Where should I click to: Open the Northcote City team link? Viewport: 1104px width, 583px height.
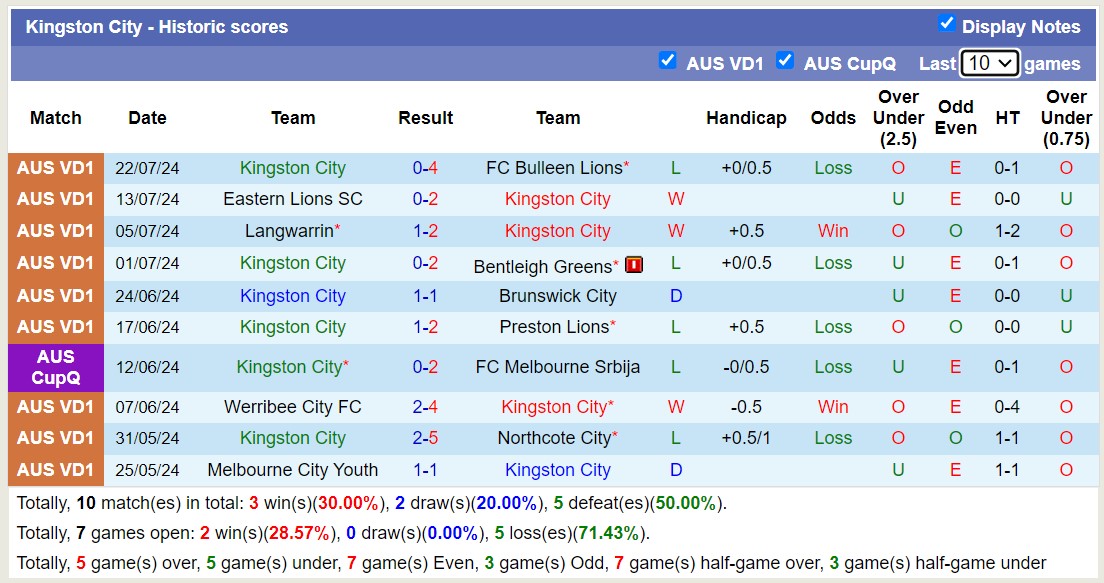(x=553, y=438)
